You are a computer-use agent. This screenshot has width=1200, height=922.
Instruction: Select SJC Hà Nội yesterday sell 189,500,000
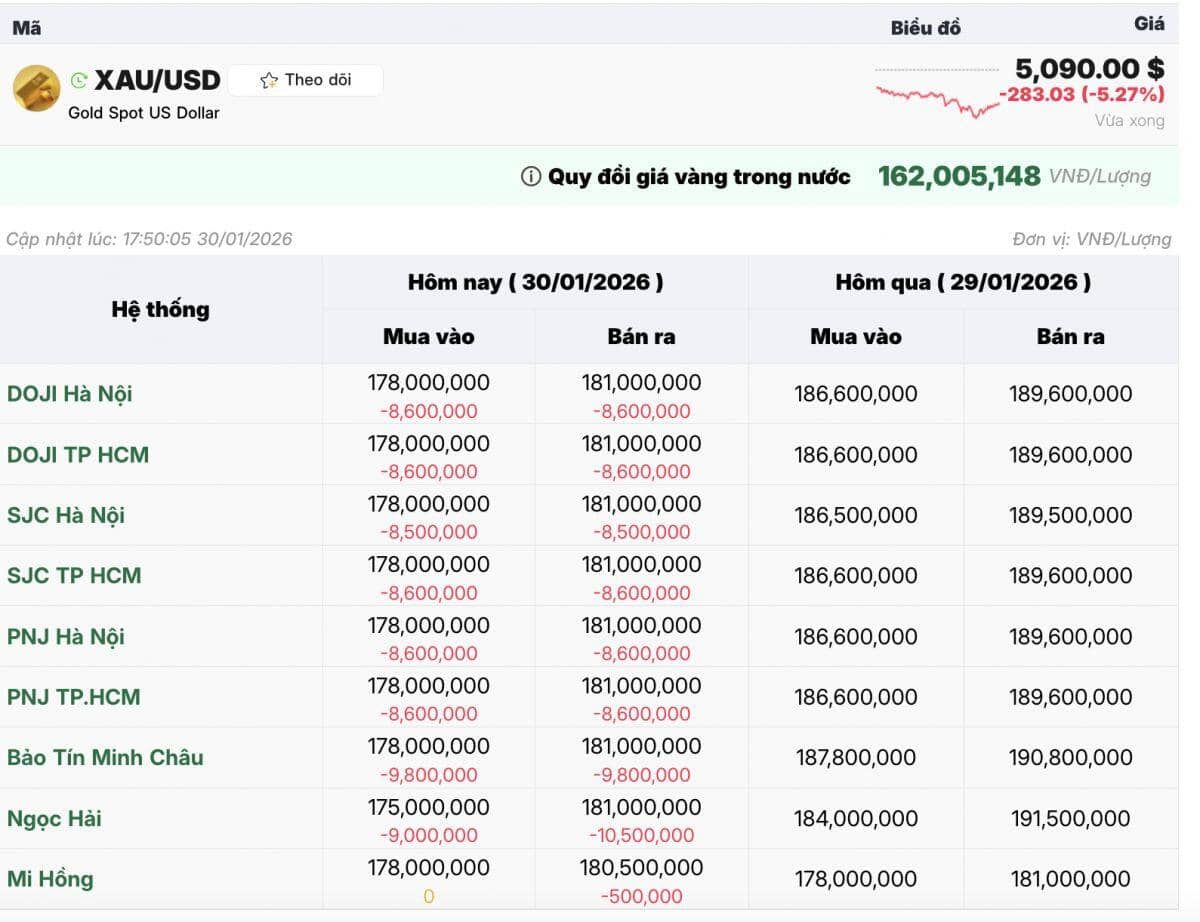(1070, 516)
